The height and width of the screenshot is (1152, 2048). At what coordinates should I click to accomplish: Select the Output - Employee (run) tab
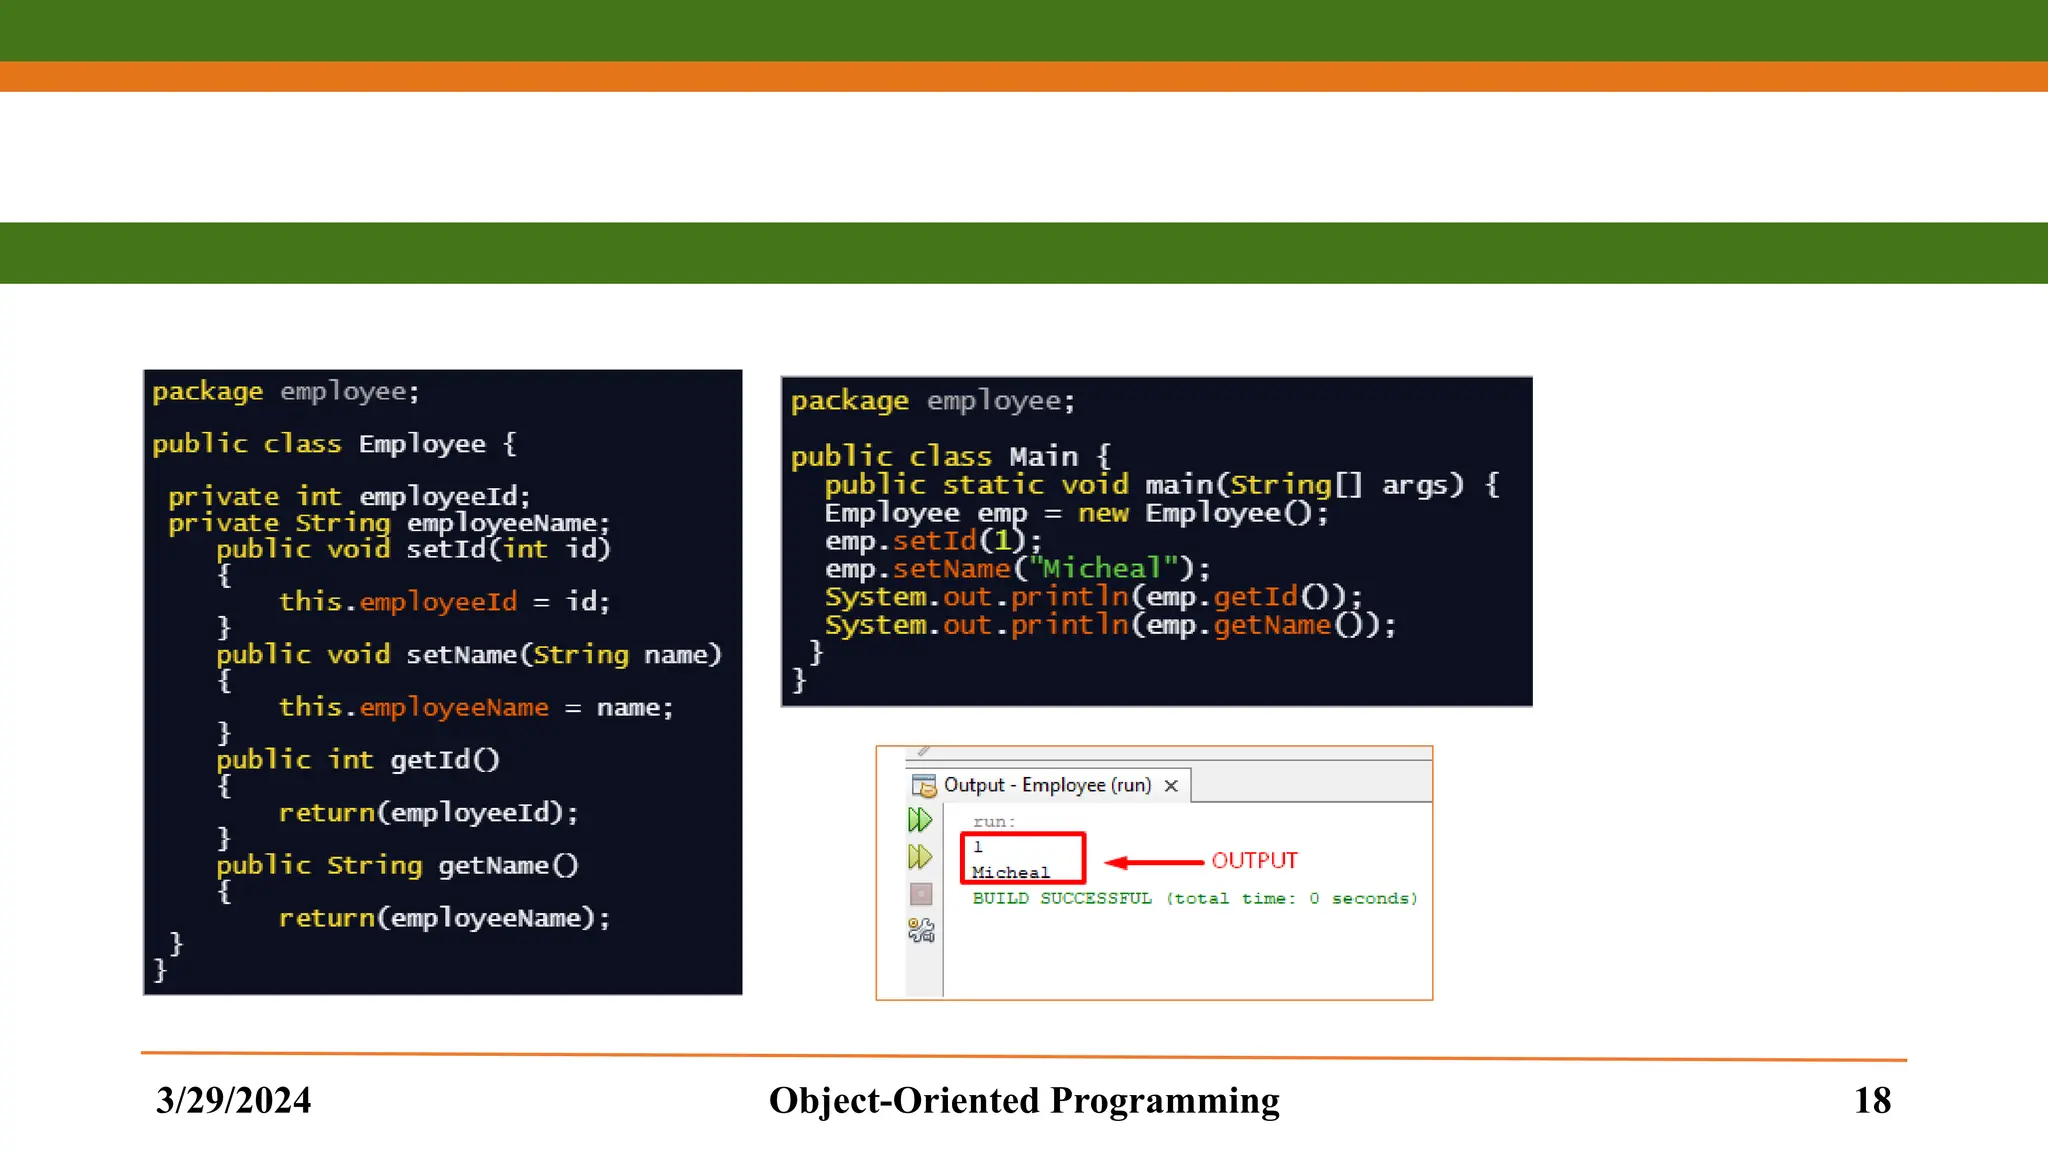(1047, 785)
